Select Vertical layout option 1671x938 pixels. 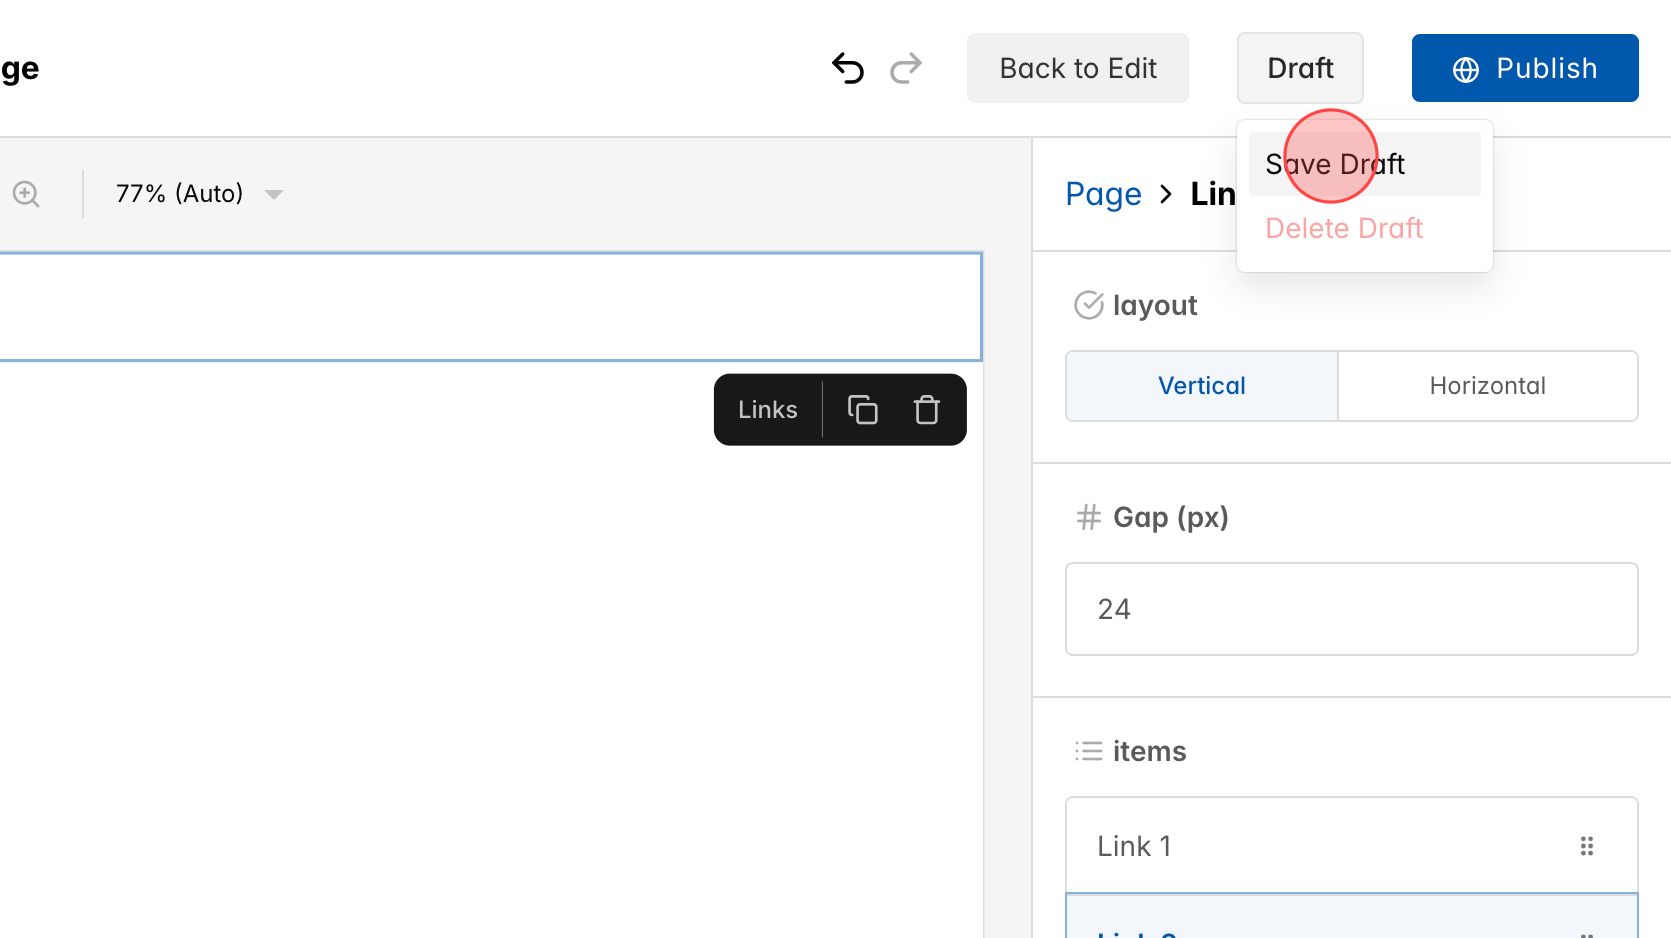tap(1201, 386)
